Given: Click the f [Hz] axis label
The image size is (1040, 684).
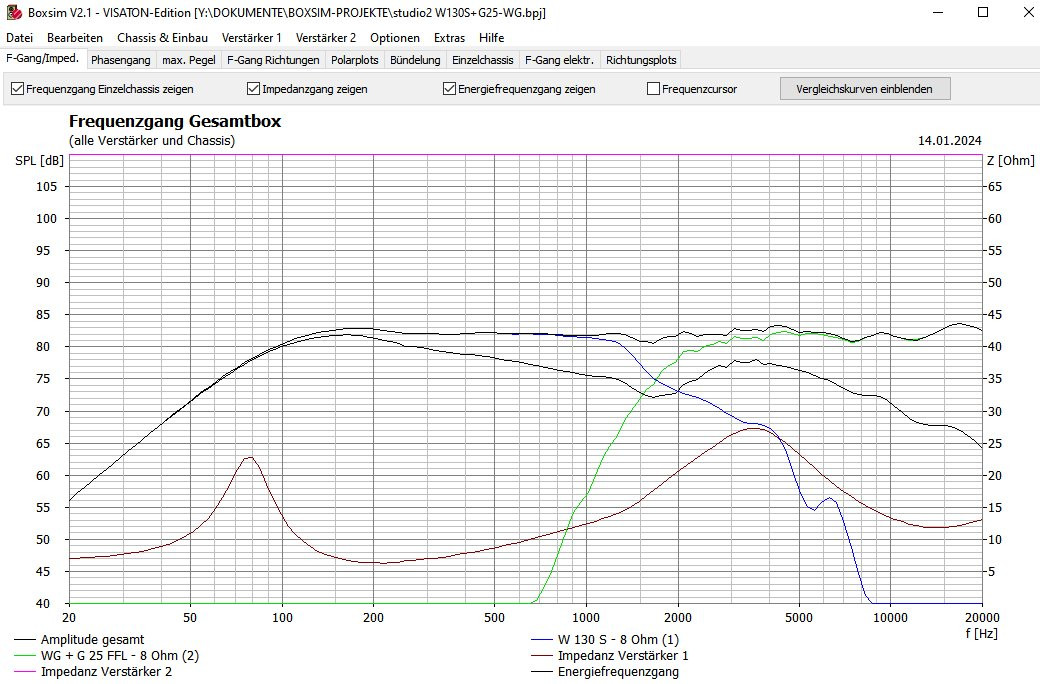Looking at the screenshot, I should (x=982, y=633).
